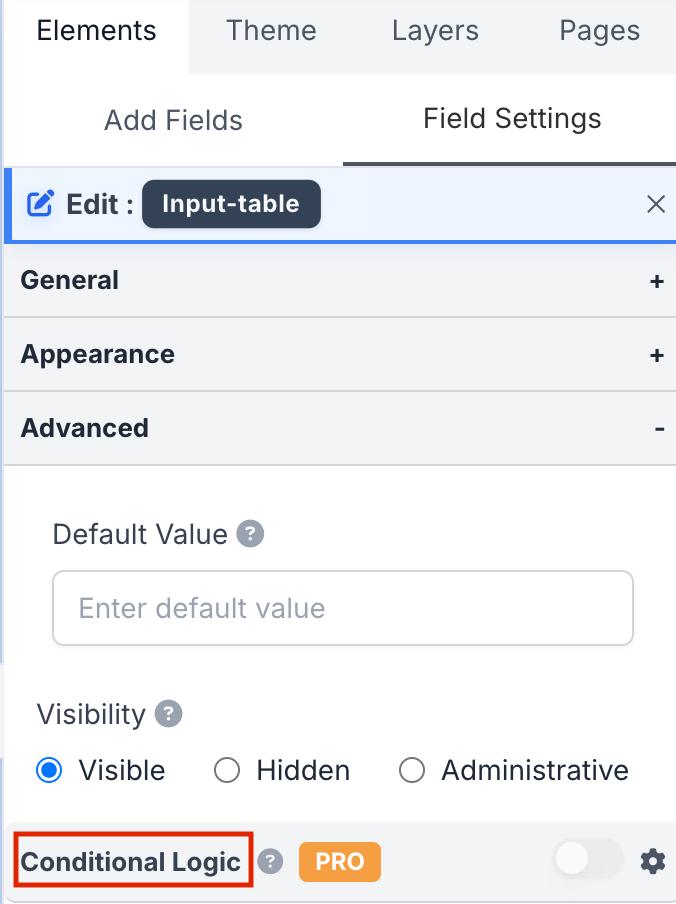The width and height of the screenshot is (676, 904).
Task: Click the default value input field
Action: click(342, 608)
